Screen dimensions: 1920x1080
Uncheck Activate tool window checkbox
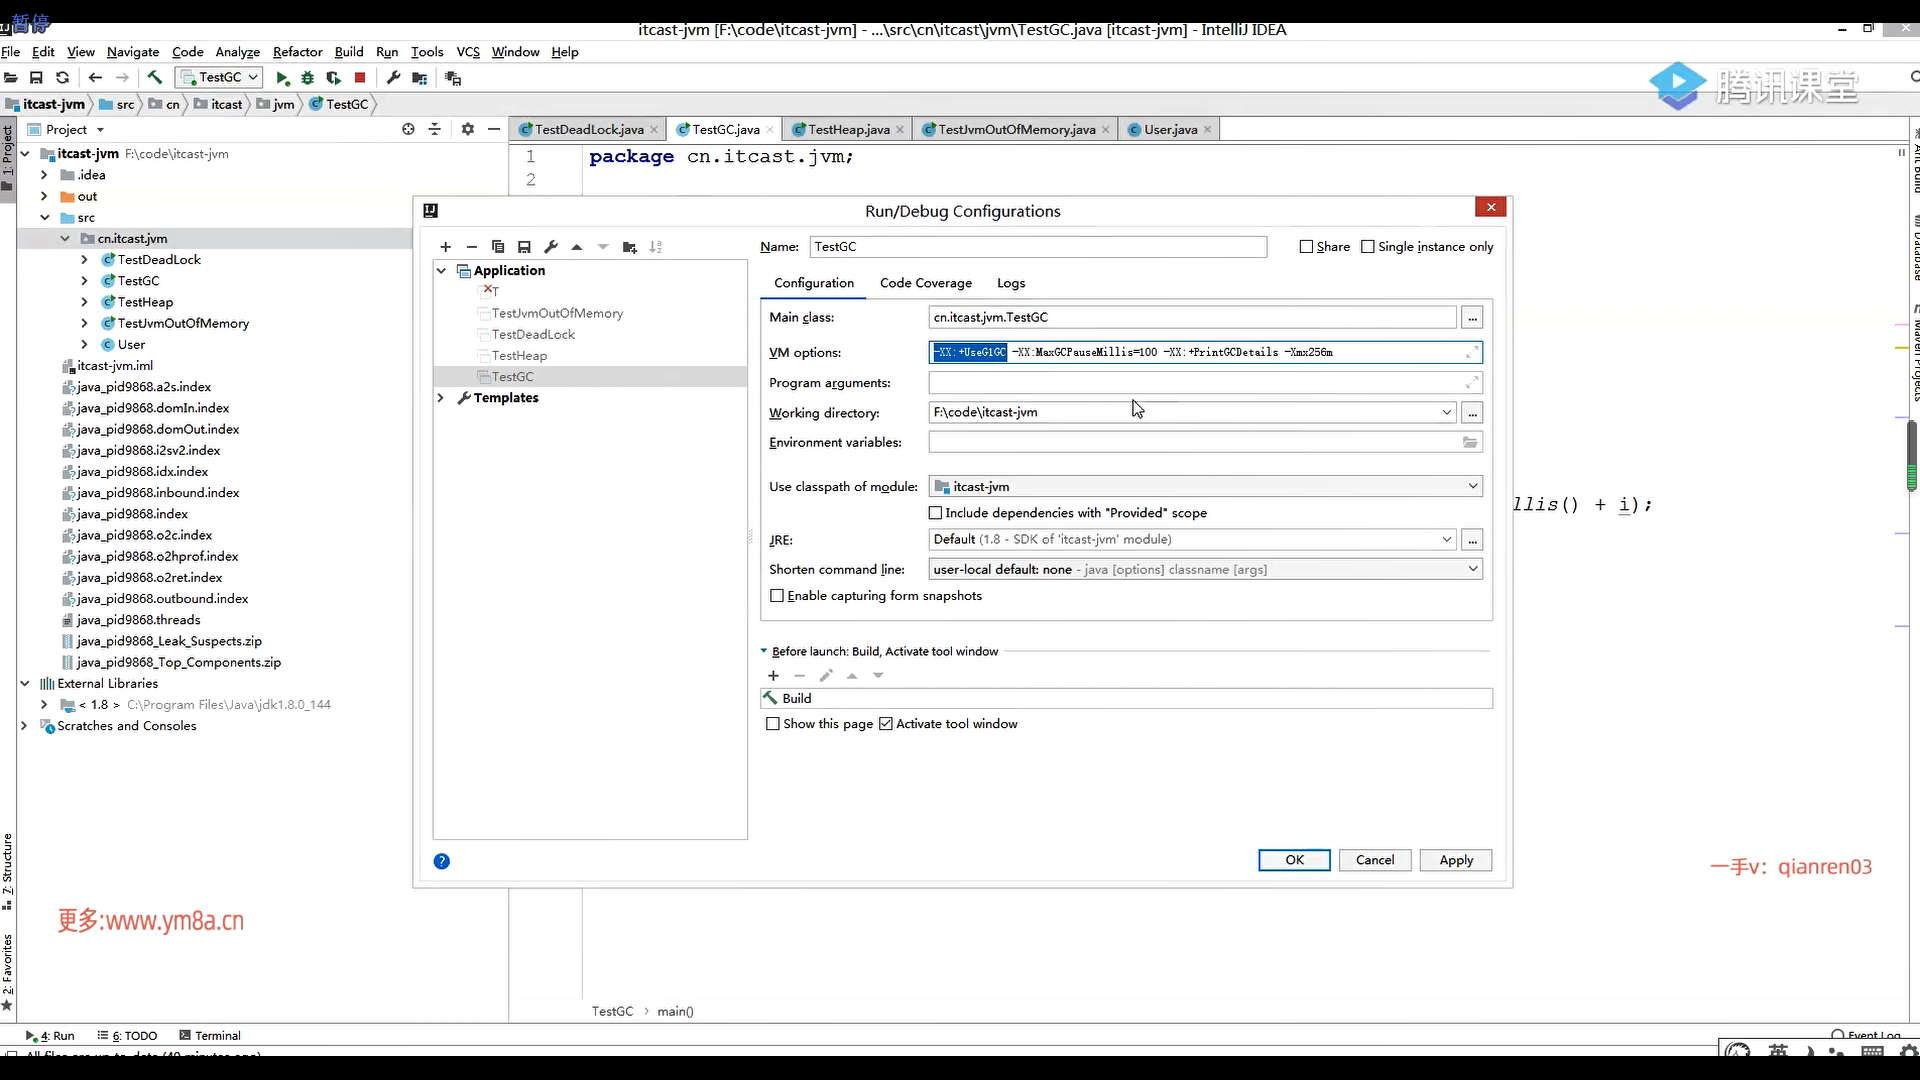pyautogui.click(x=886, y=724)
